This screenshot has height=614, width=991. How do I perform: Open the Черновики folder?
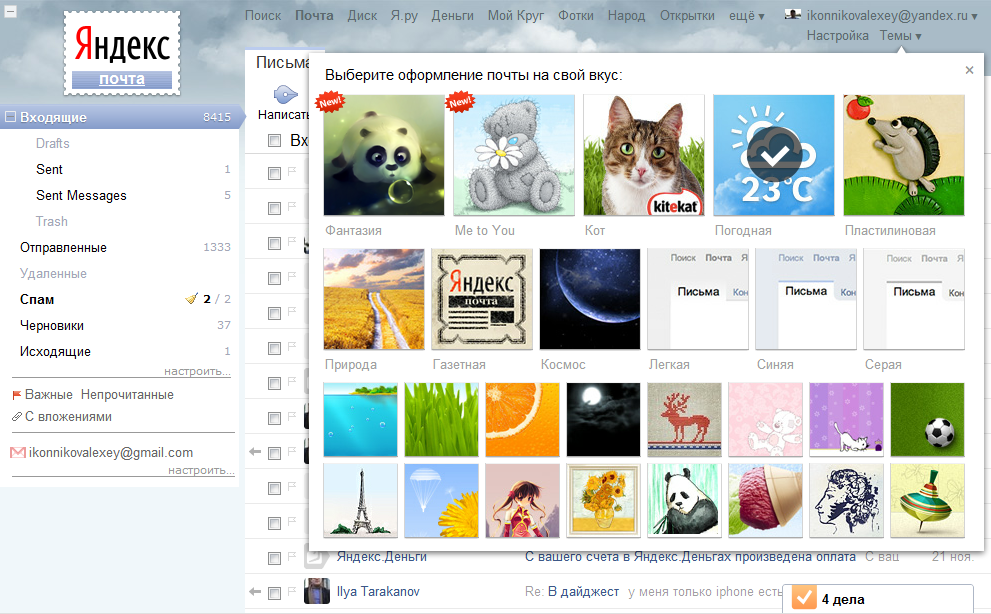tap(52, 326)
